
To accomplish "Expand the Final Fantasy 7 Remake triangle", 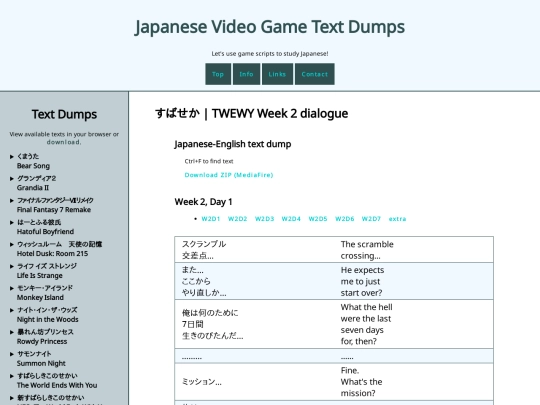I will click(x=12, y=200).
